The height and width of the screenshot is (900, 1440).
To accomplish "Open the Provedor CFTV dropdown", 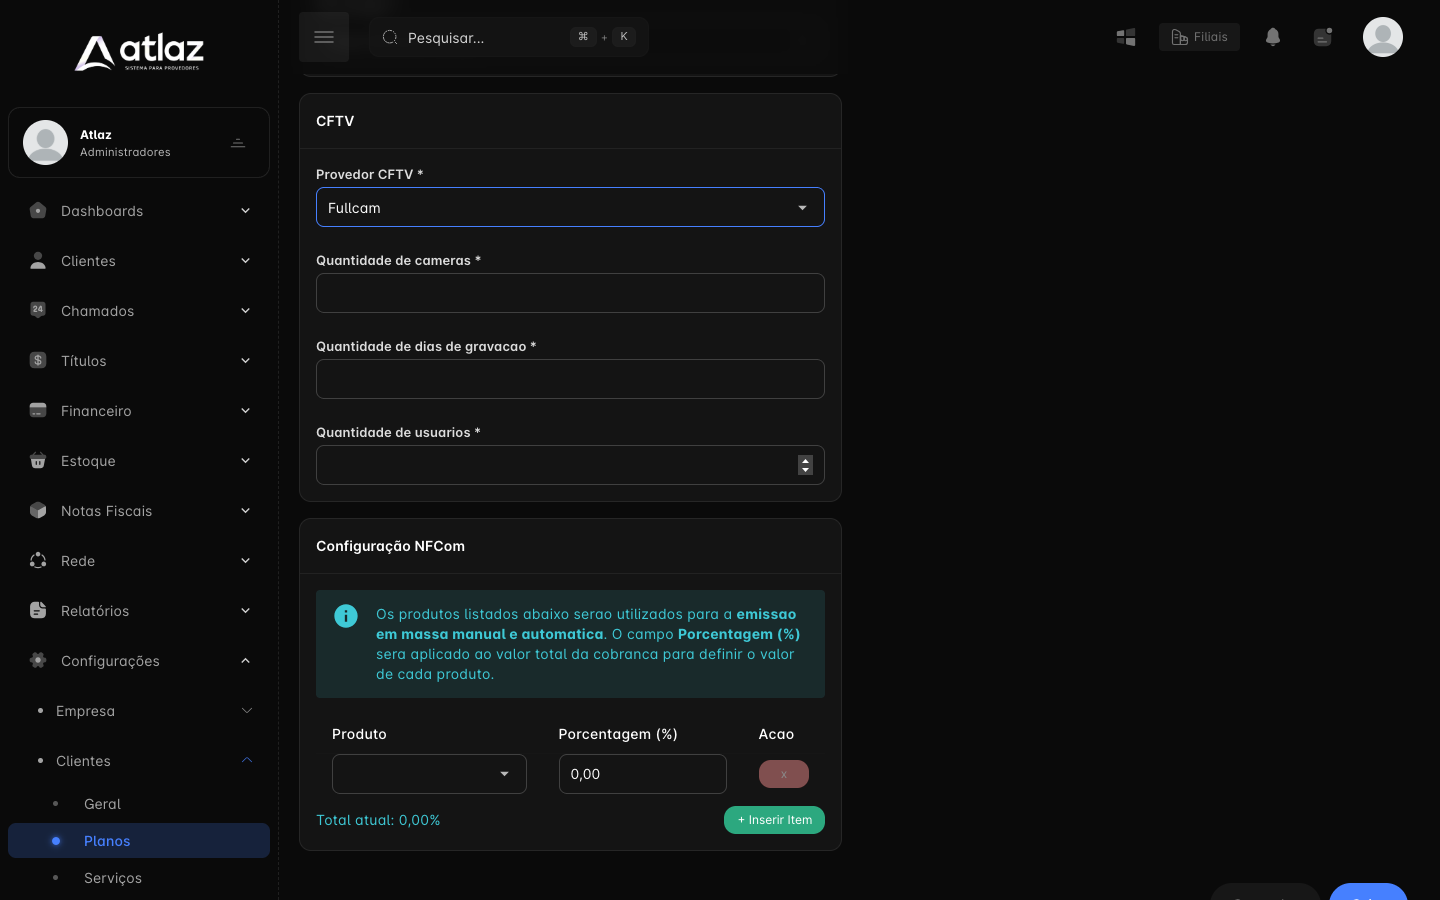I will [570, 207].
